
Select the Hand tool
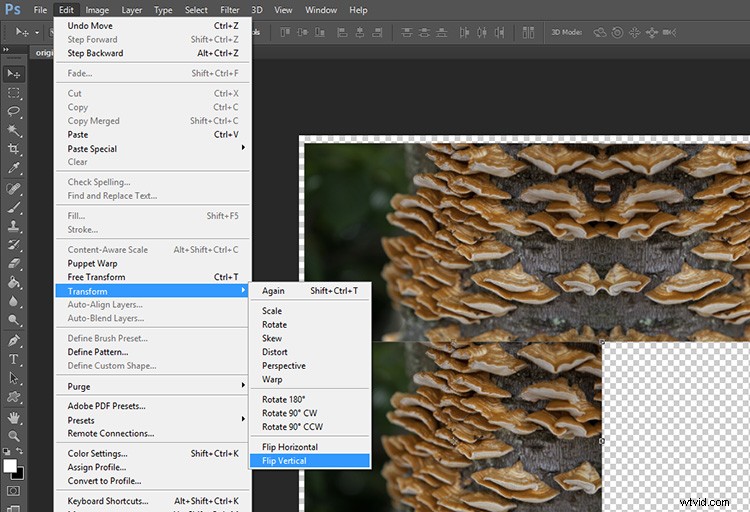pos(13,417)
